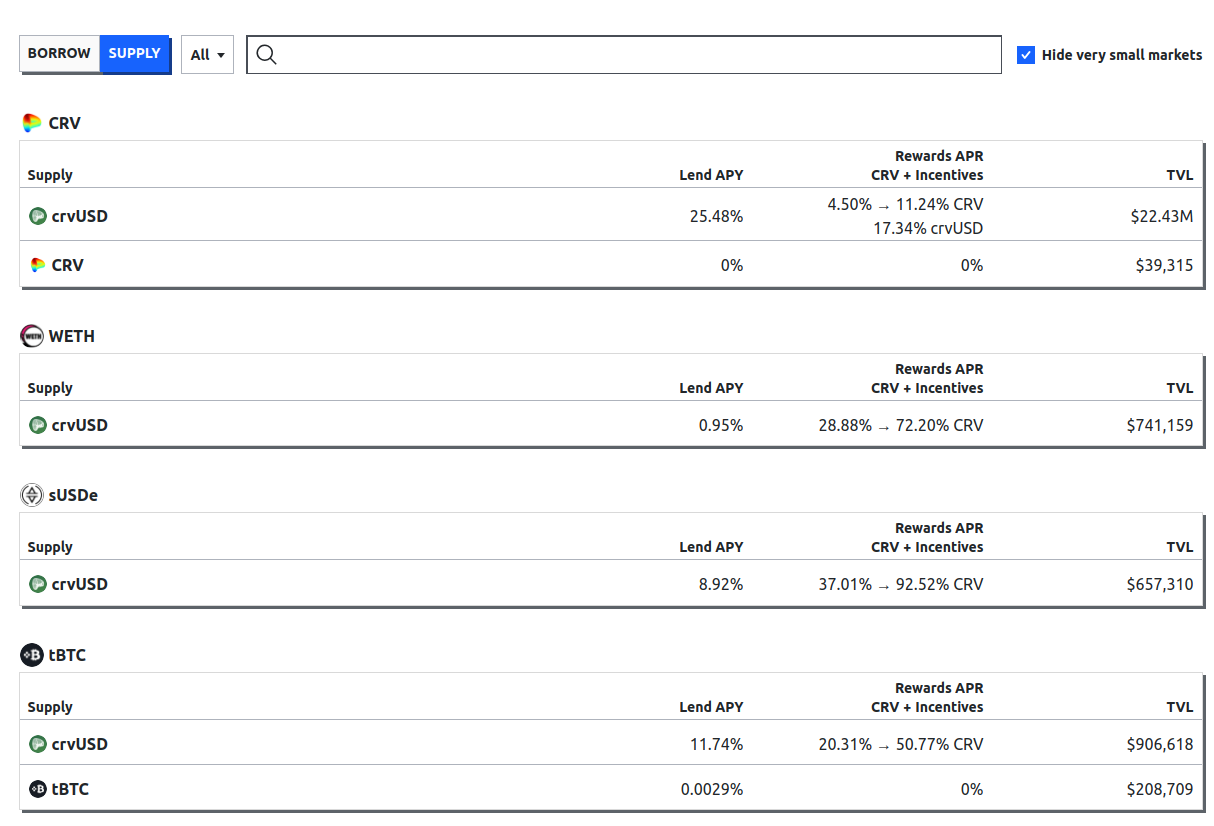
Task: Click the WETH section header icon
Action: (x=32, y=336)
